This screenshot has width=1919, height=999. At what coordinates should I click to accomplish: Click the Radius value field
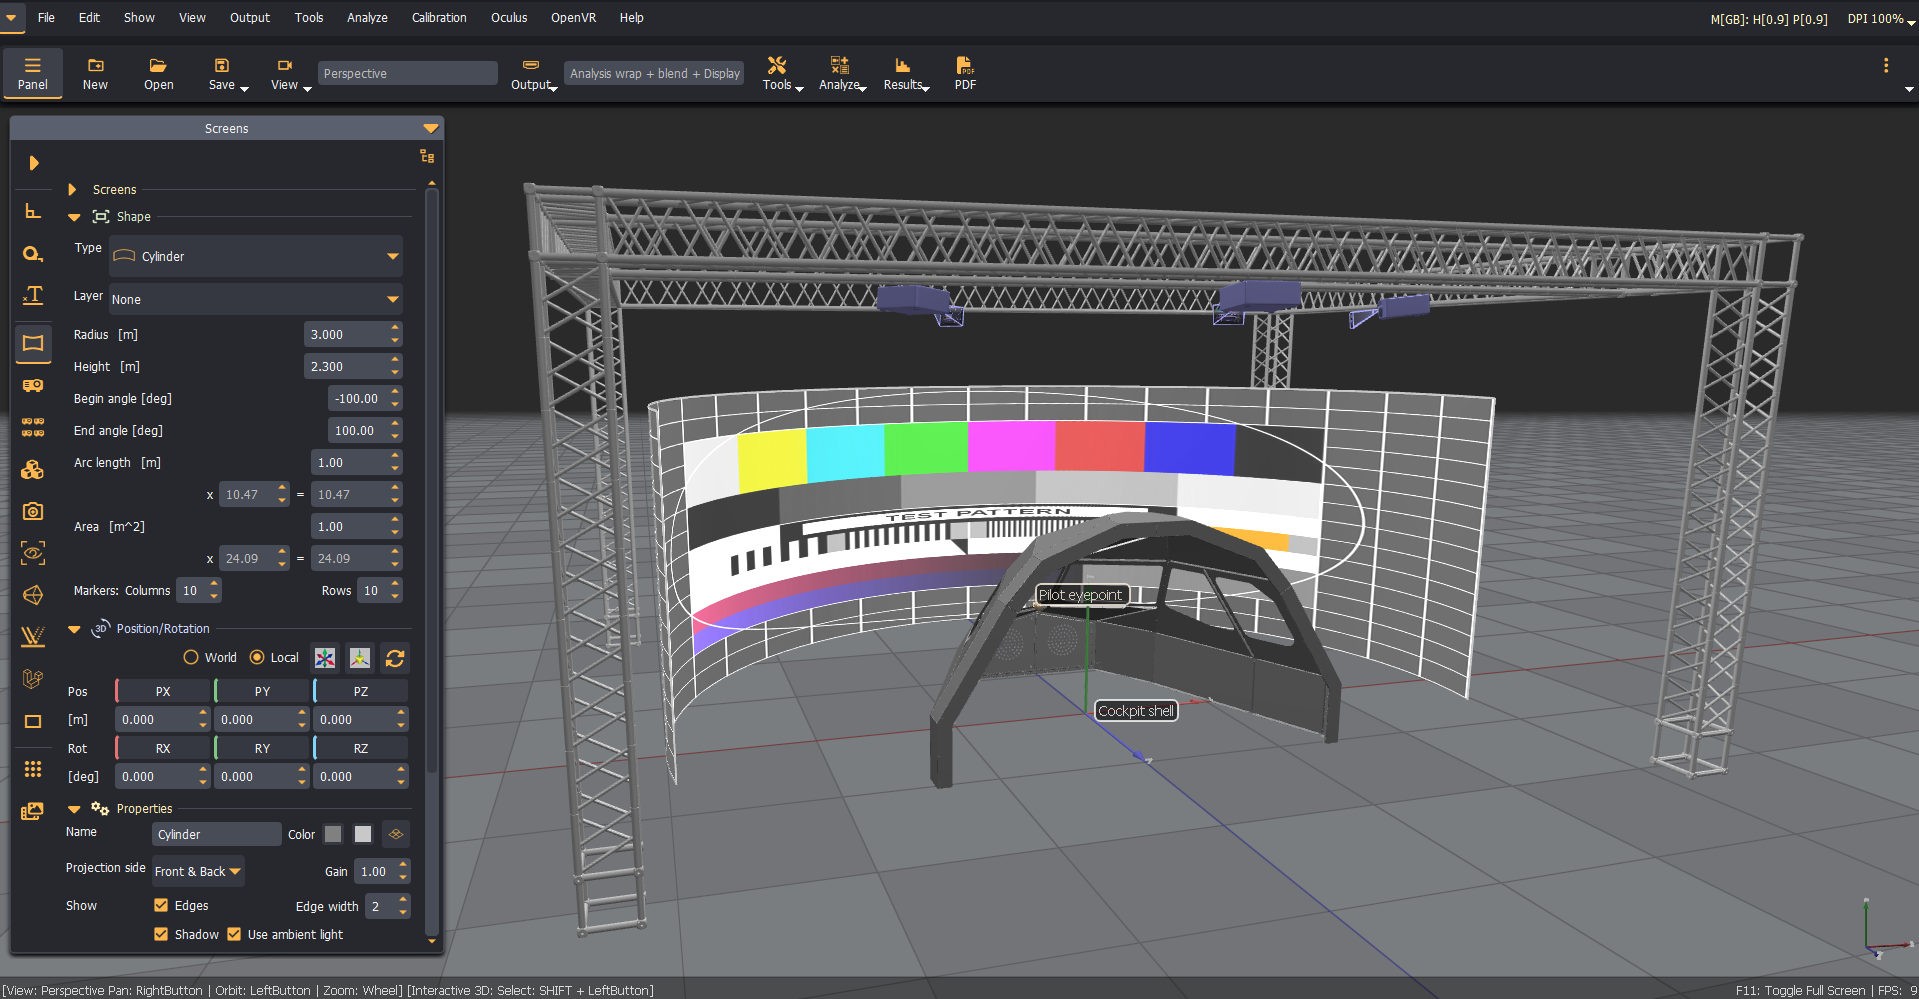346,335
